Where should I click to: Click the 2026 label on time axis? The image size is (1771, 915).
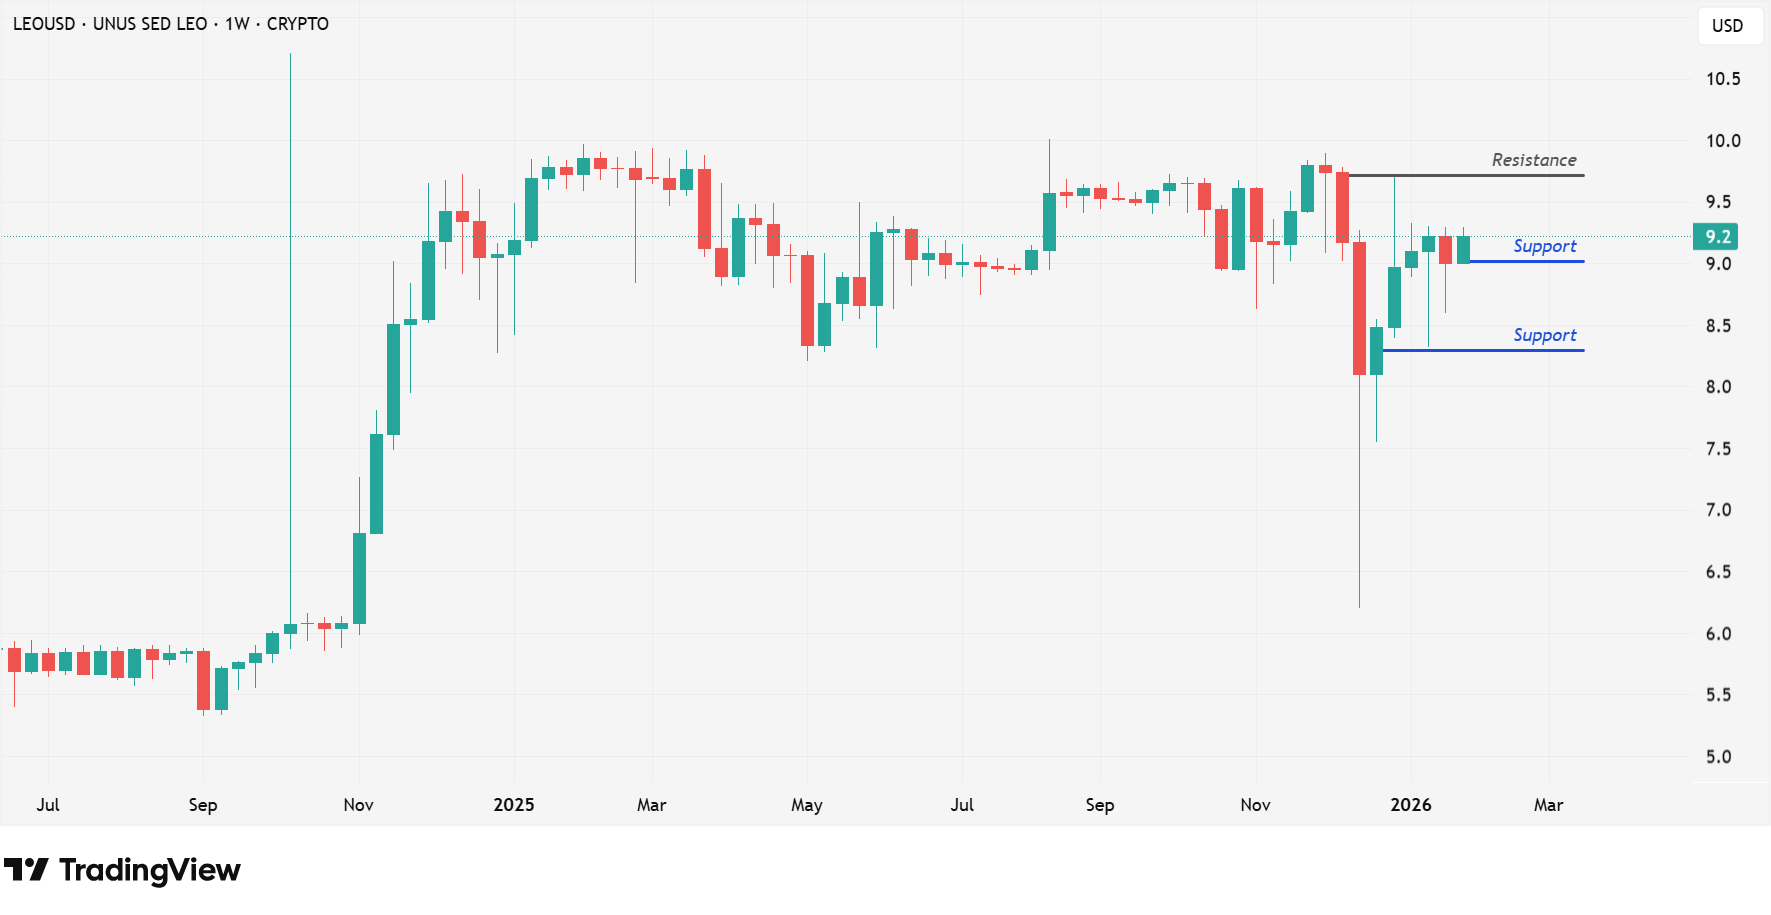1411,805
